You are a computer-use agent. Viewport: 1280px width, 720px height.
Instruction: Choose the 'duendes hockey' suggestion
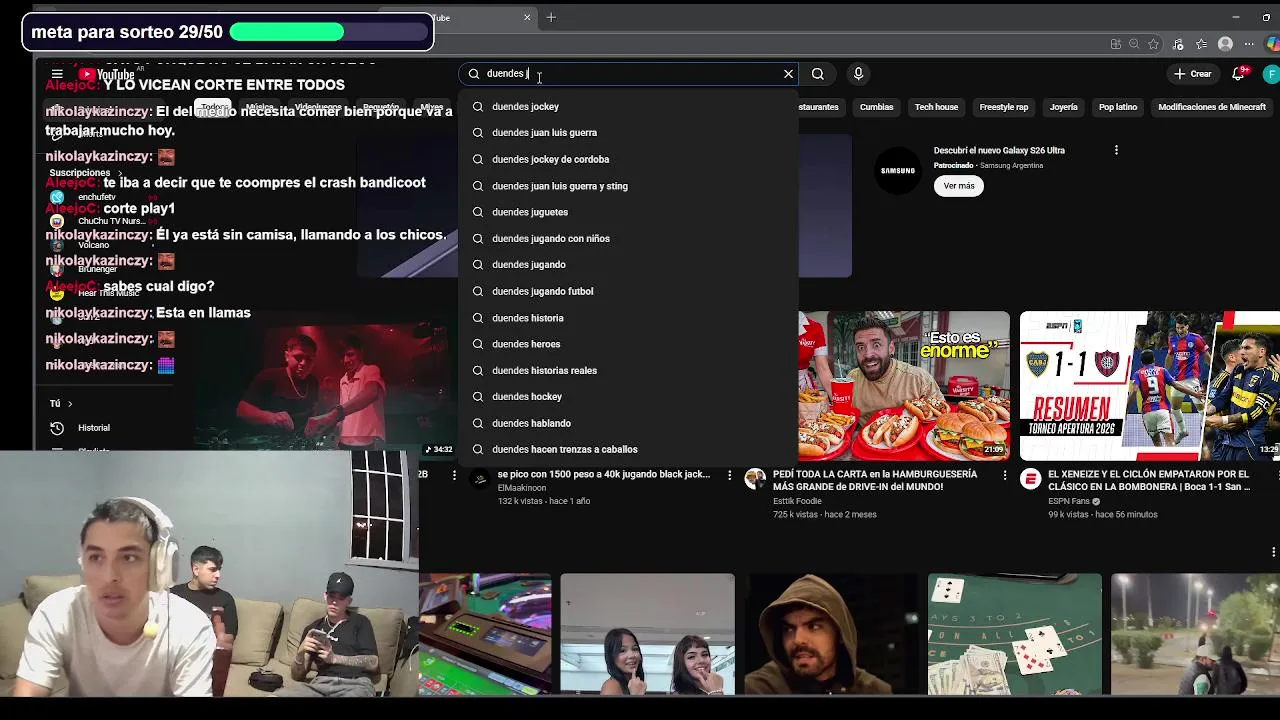(629, 396)
